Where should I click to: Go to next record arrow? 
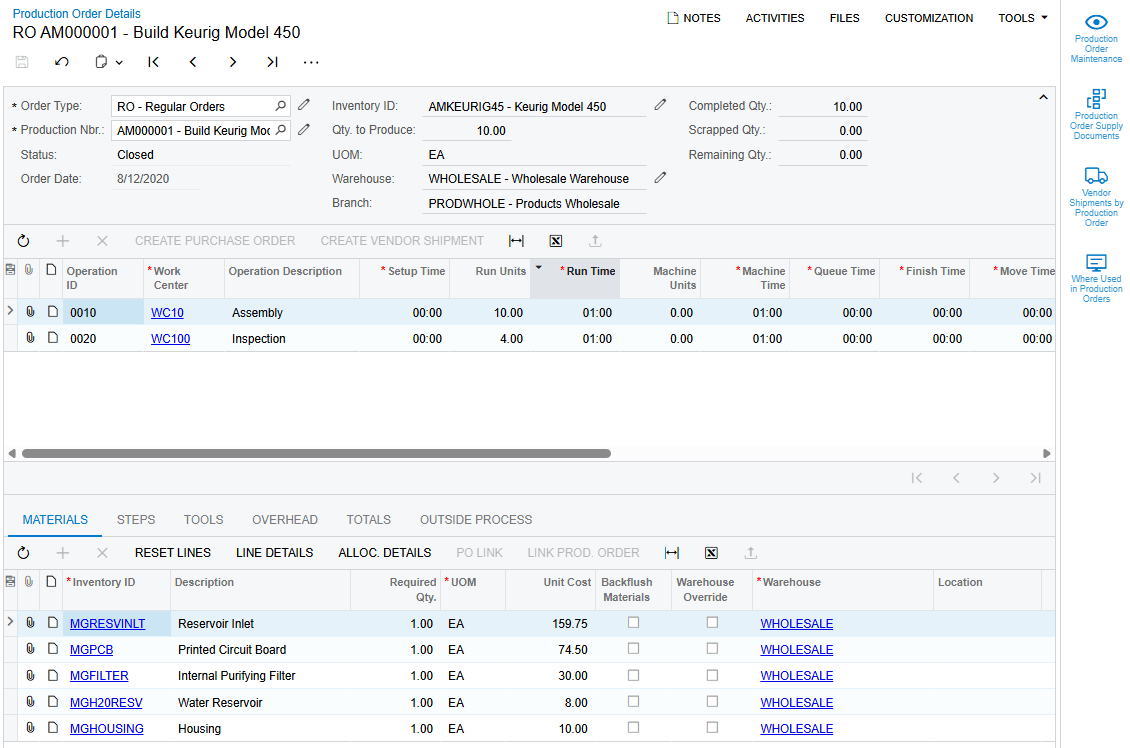click(233, 62)
